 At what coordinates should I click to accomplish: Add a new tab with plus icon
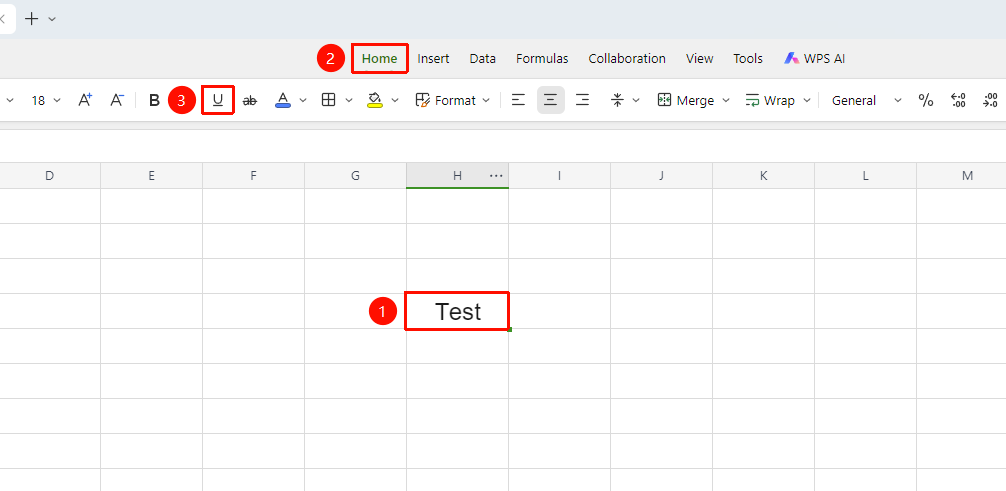[x=31, y=19]
